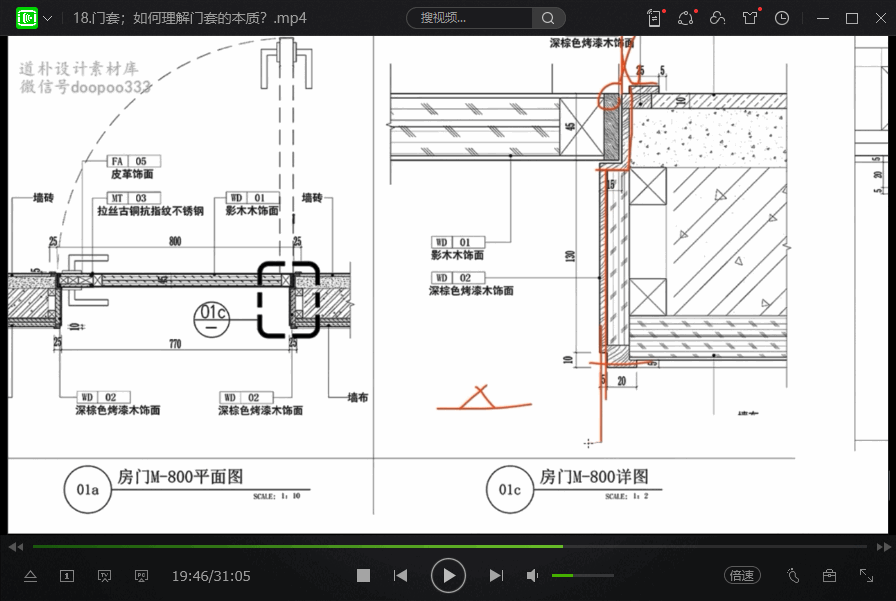Viewport: 896px width, 601px height.
Task: Skip to the previous video
Action: (x=401, y=576)
